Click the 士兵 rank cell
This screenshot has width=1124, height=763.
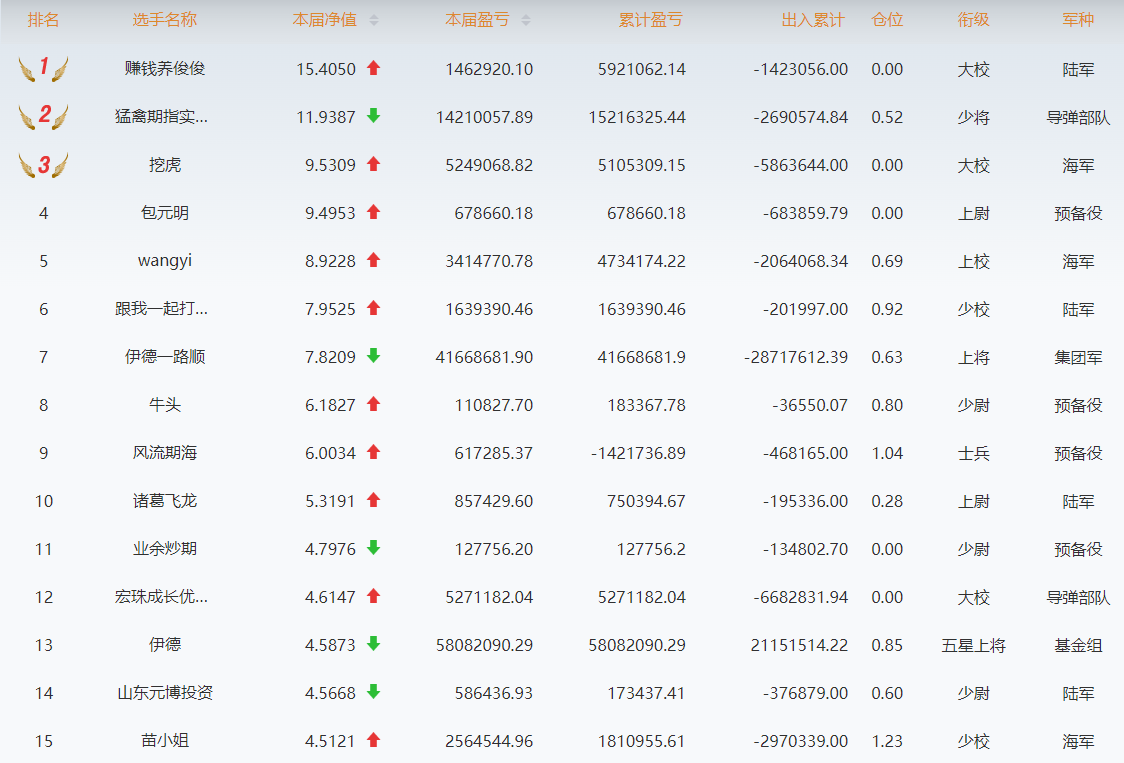tap(973, 454)
